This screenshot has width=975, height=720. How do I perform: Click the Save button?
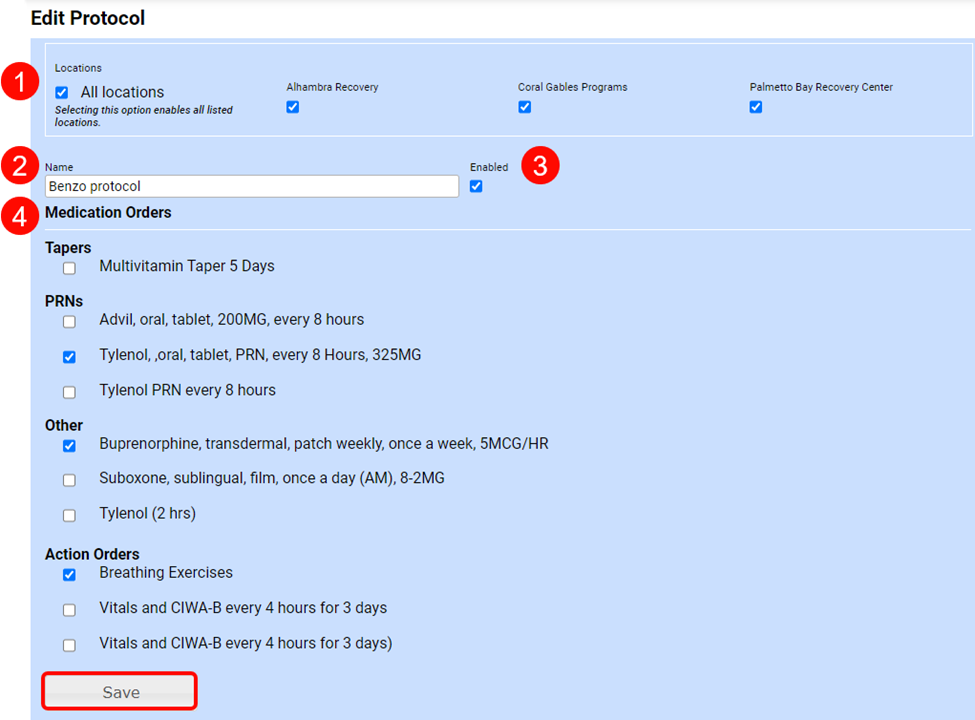[119, 692]
